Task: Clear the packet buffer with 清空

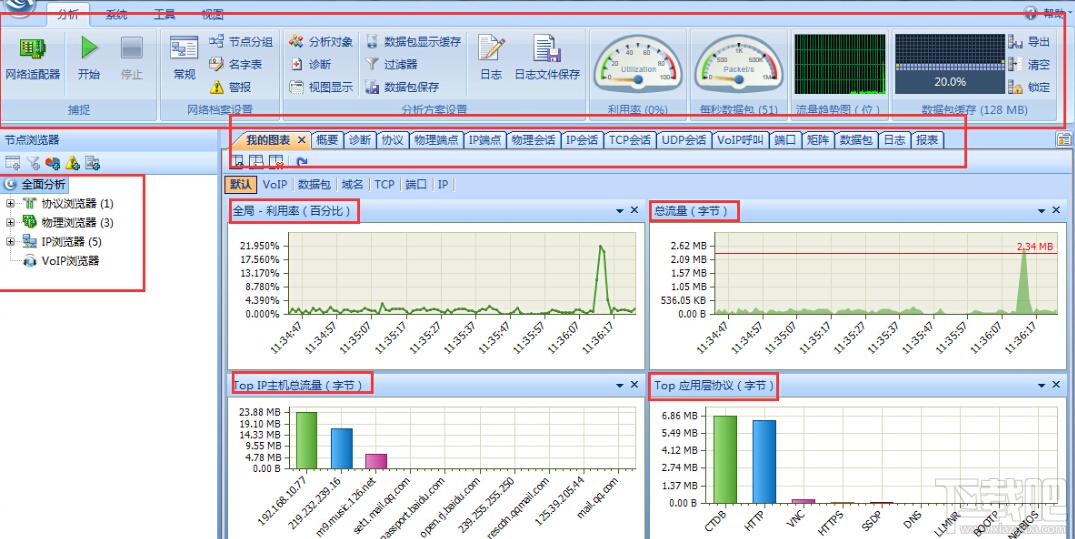Action: 1029,64
